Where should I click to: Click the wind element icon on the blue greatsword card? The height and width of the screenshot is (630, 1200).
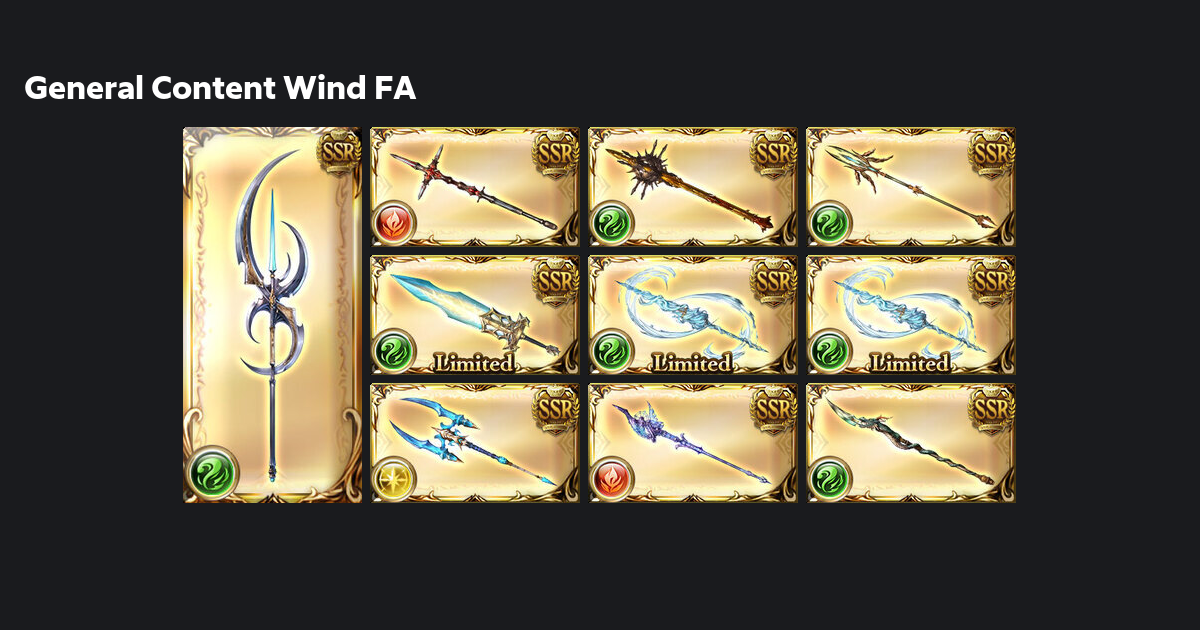tap(394, 350)
